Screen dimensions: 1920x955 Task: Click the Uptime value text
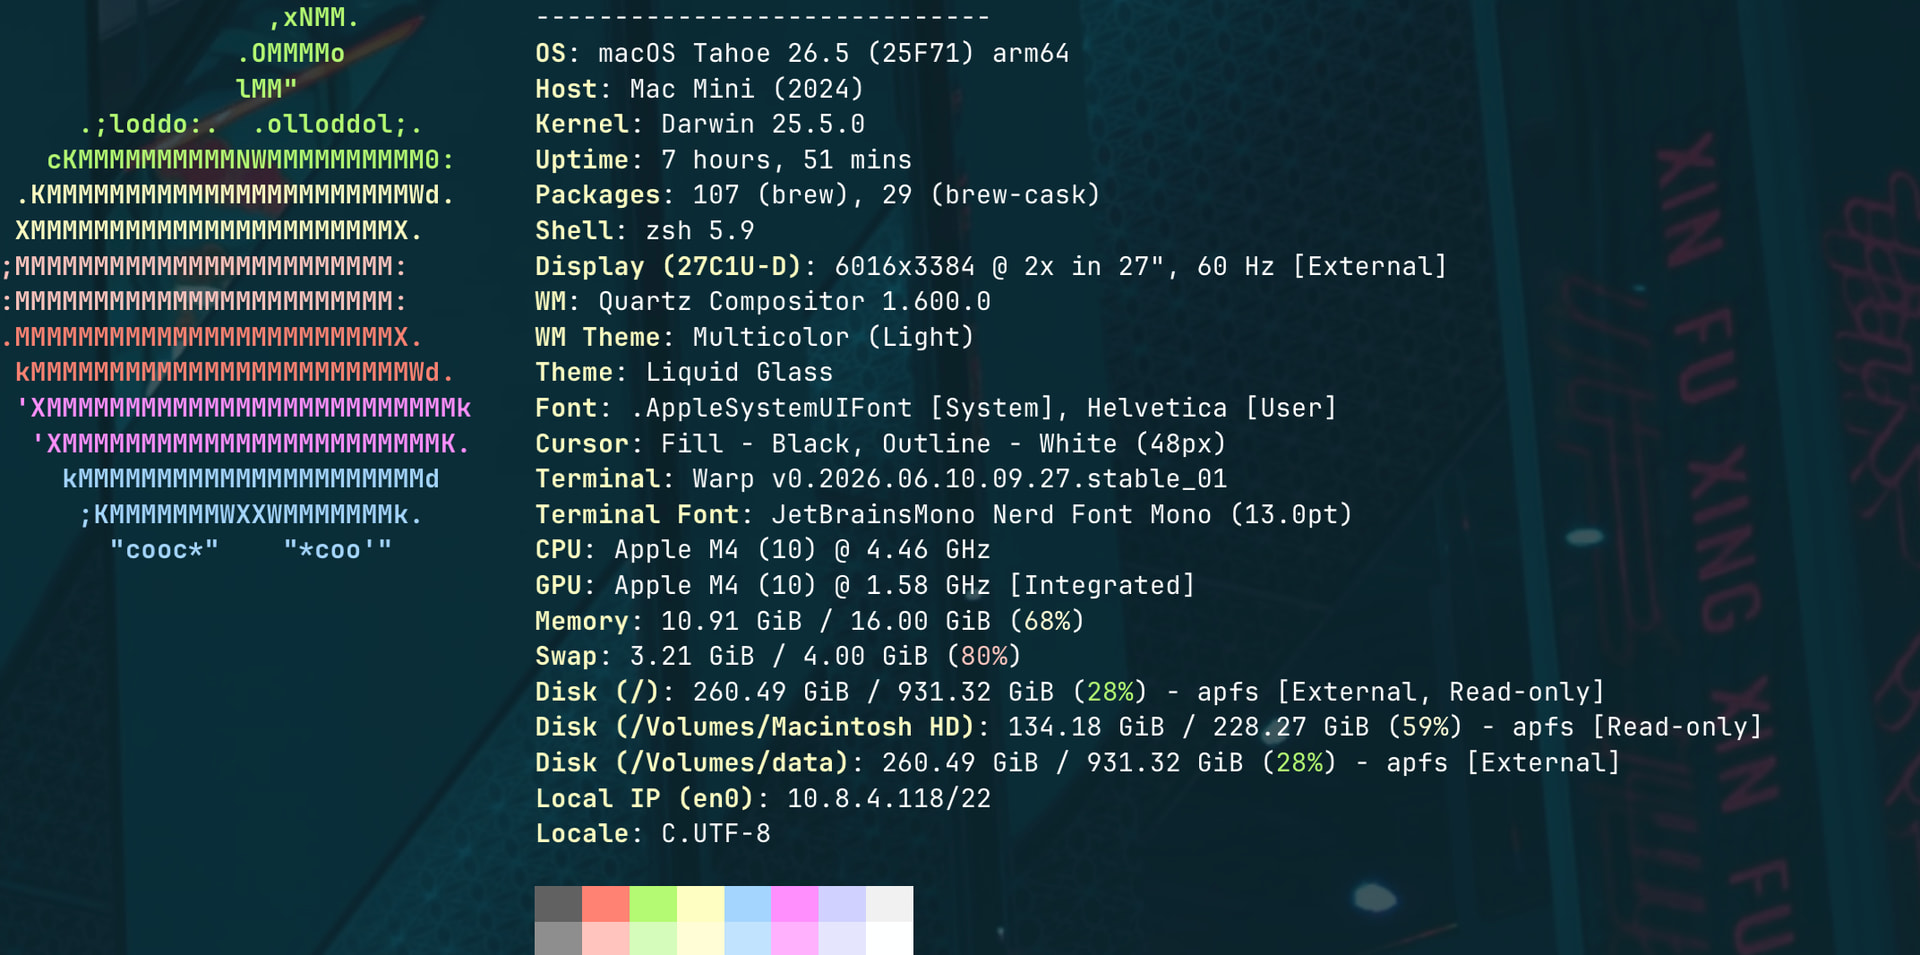[787, 160]
